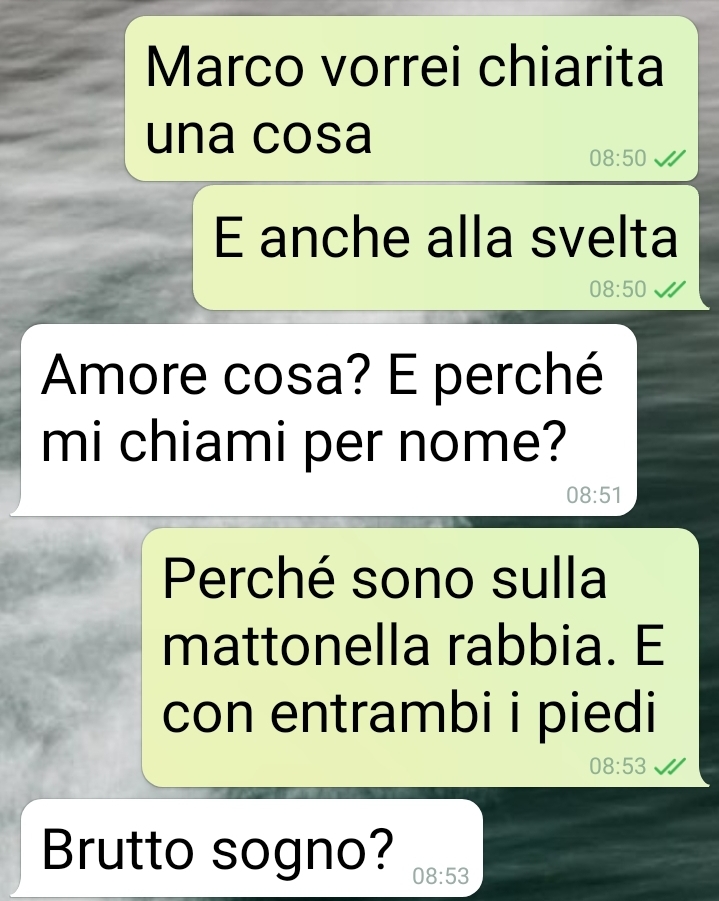Tap the 08:50 time under 'E anche alla svelta'
The height and width of the screenshot is (901, 719).
(x=618, y=289)
